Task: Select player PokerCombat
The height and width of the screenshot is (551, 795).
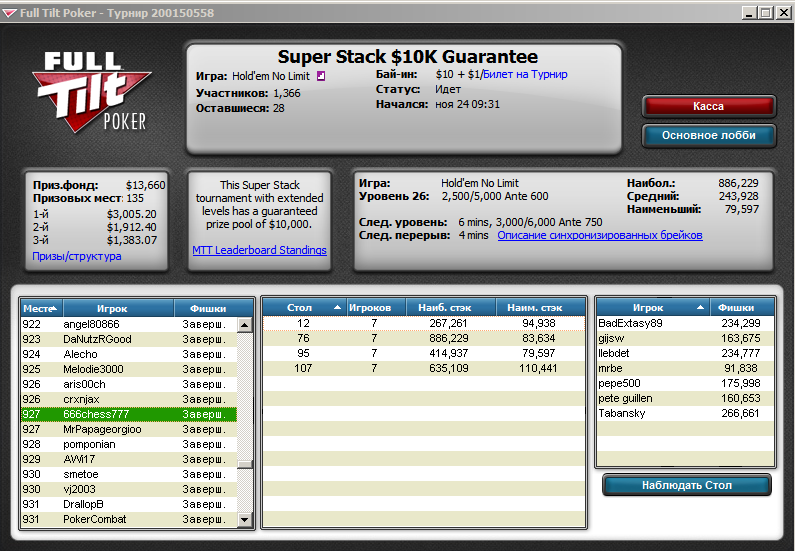Action: (x=129, y=519)
